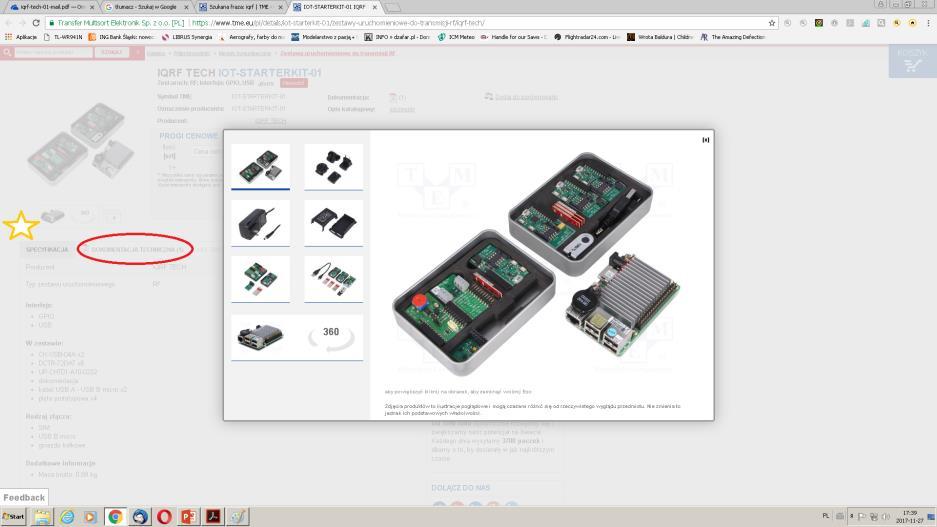This screenshot has width=937, height=527.
Task: Launch Internet Explorer from the taskbar
Action: [67, 517]
